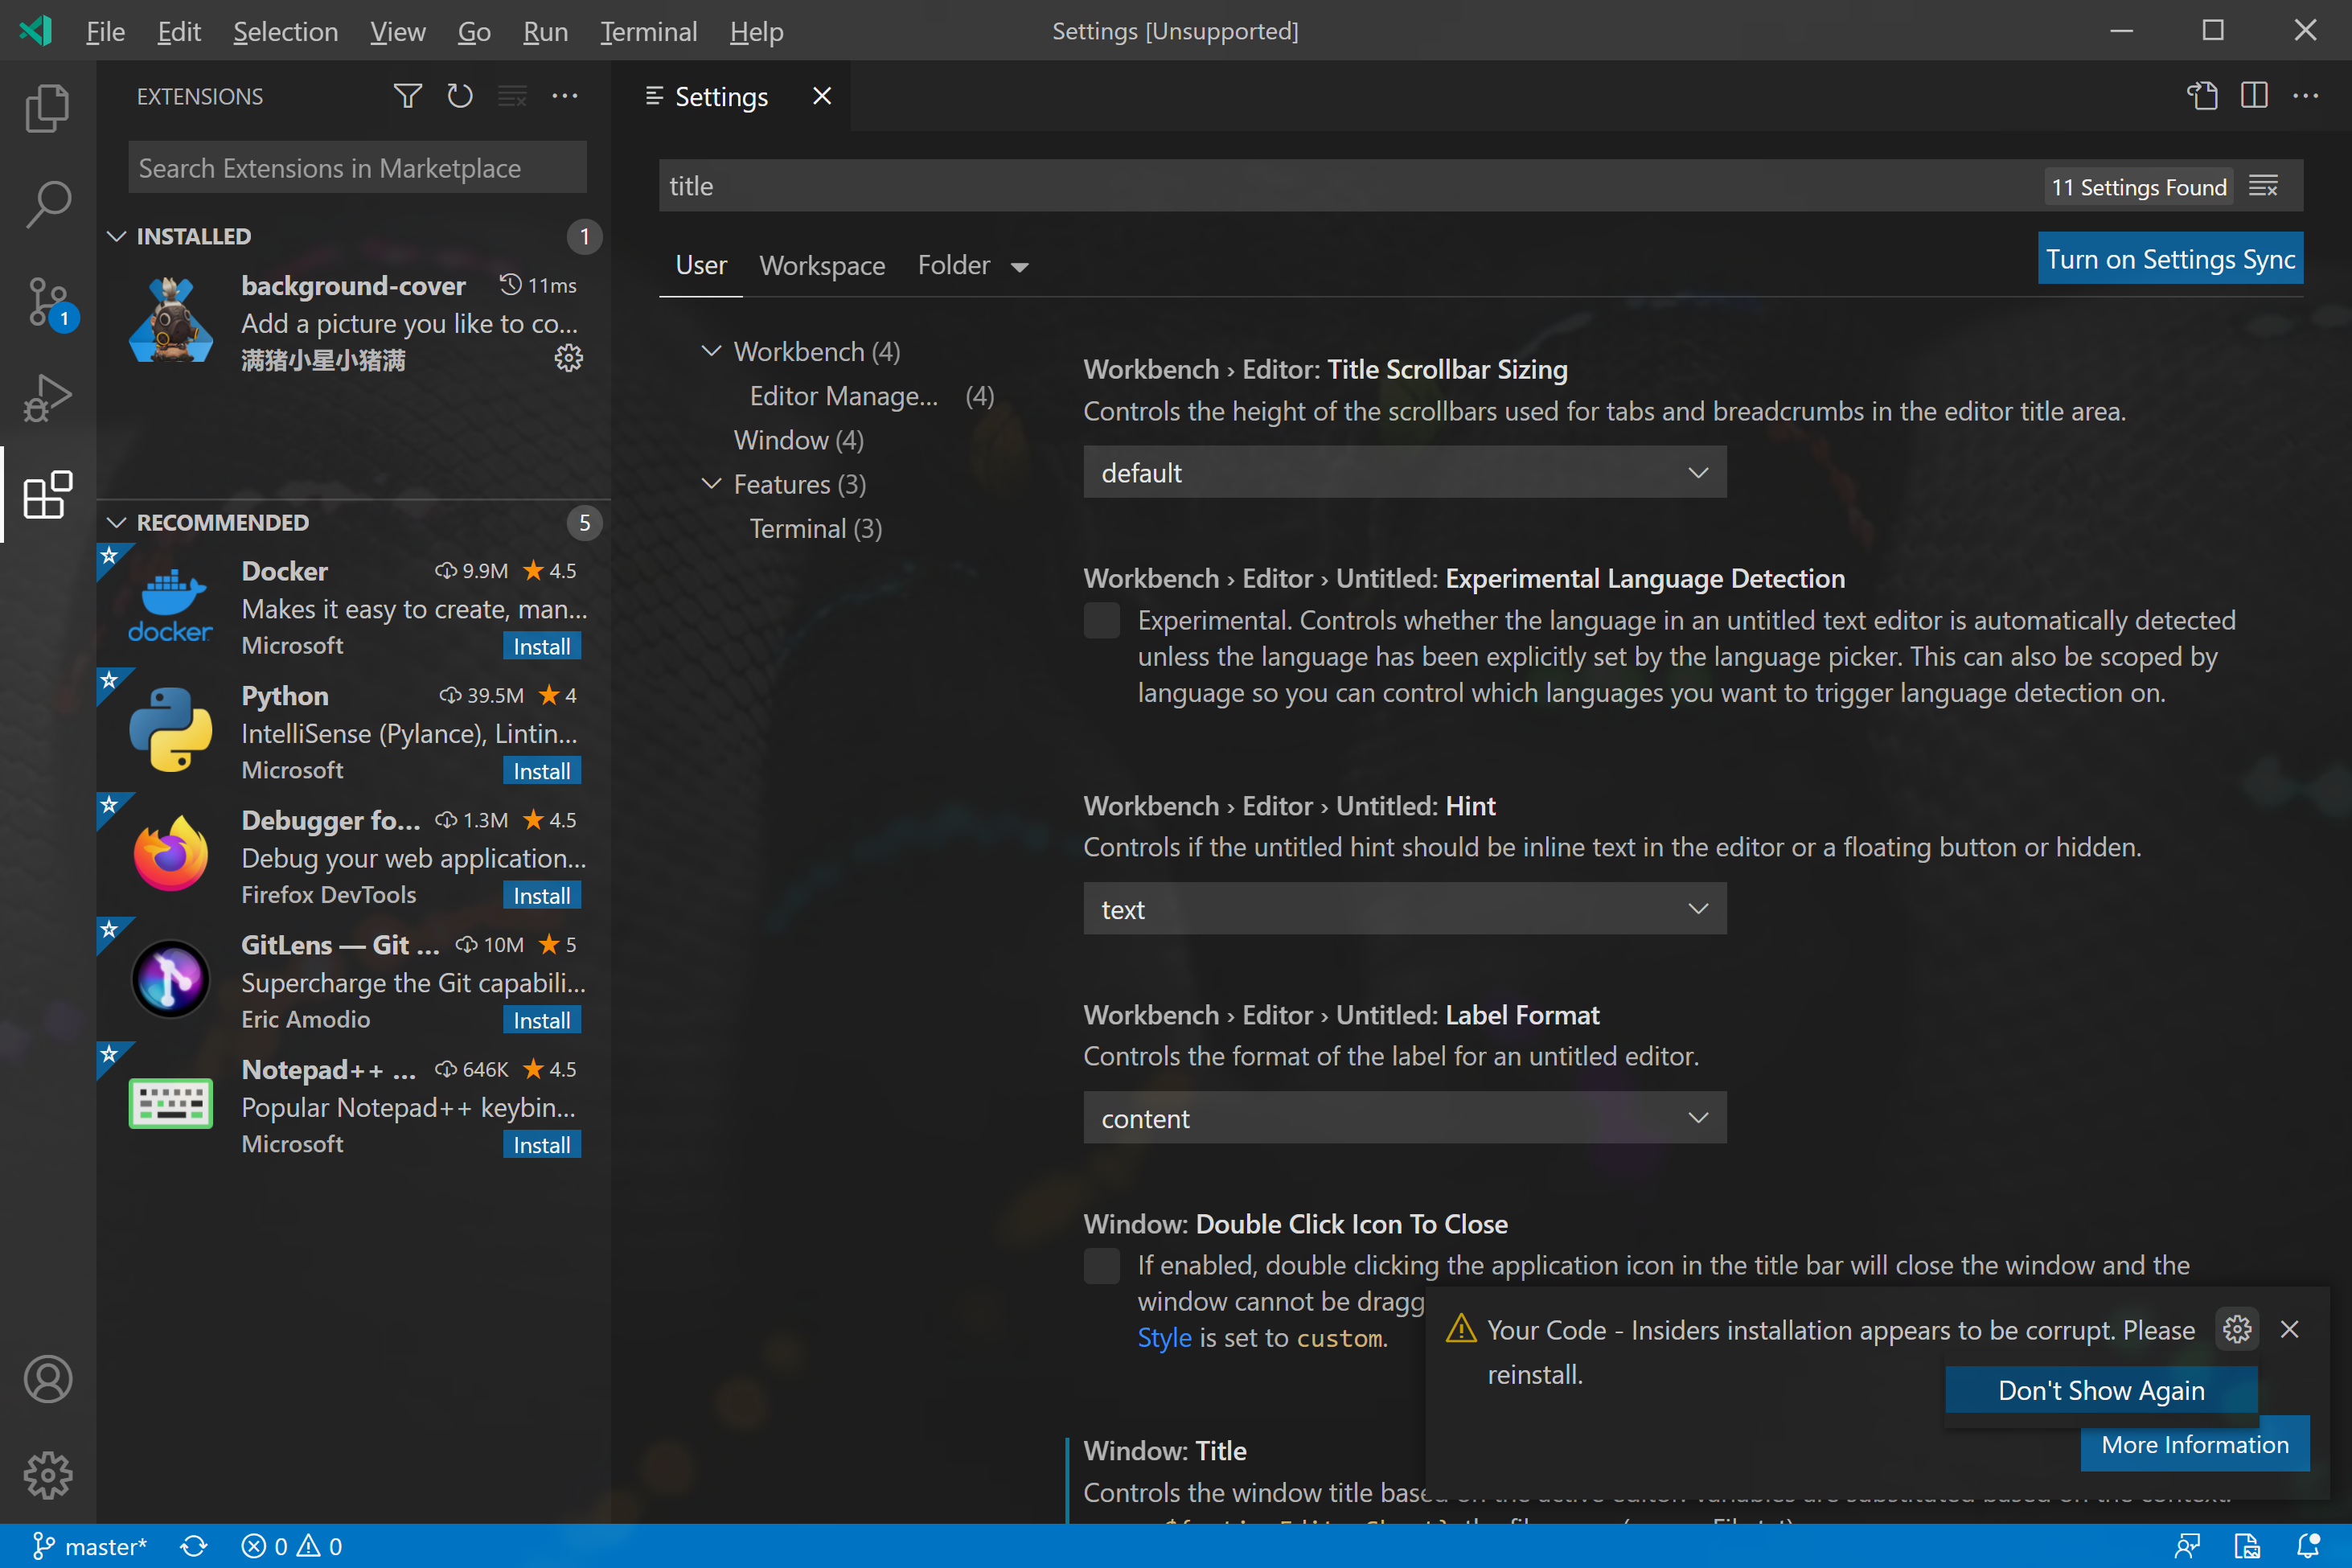The height and width of the screenshot is (1568, 2352).
Task: Open the Explorer sidebar icon
Action: click(x=47, y=107)
